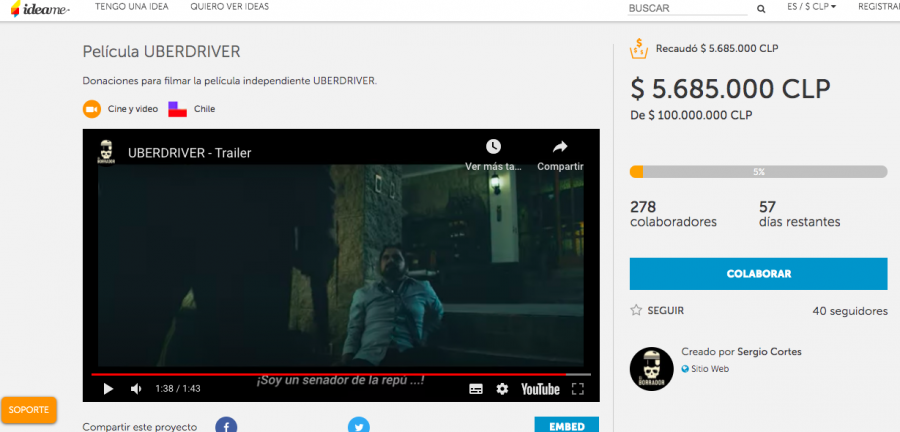Click the EMBED button

[567, 425]
